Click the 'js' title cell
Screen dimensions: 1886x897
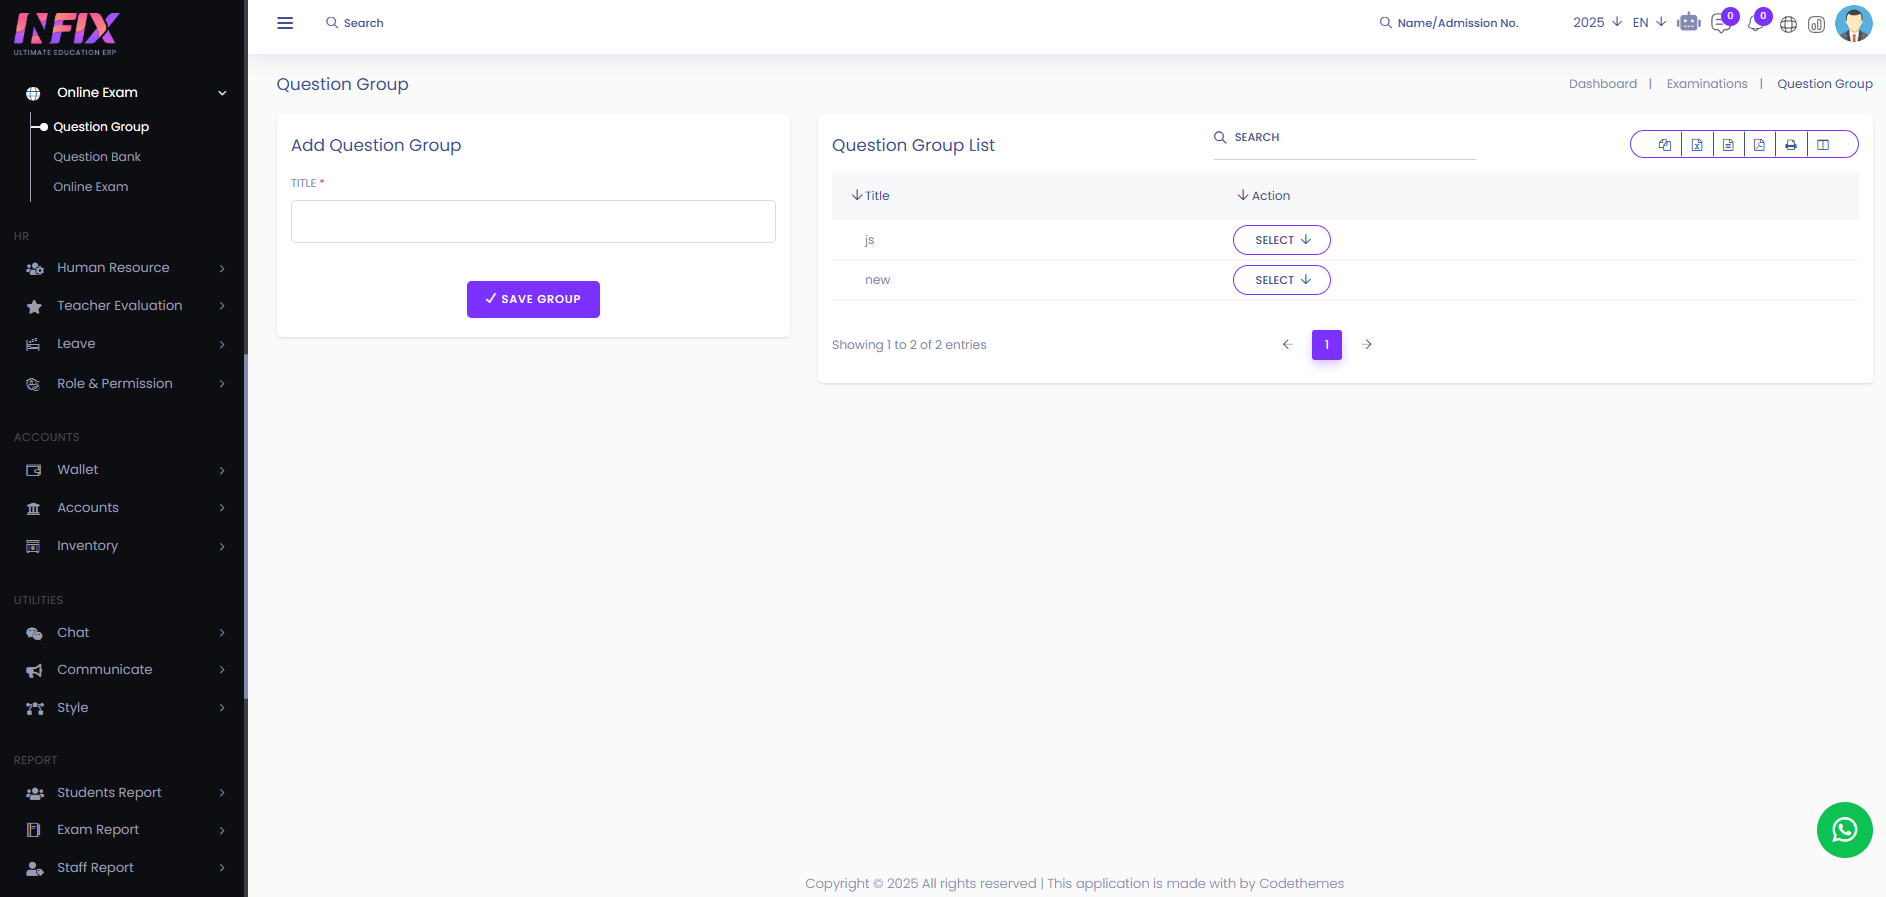[870, 240]
